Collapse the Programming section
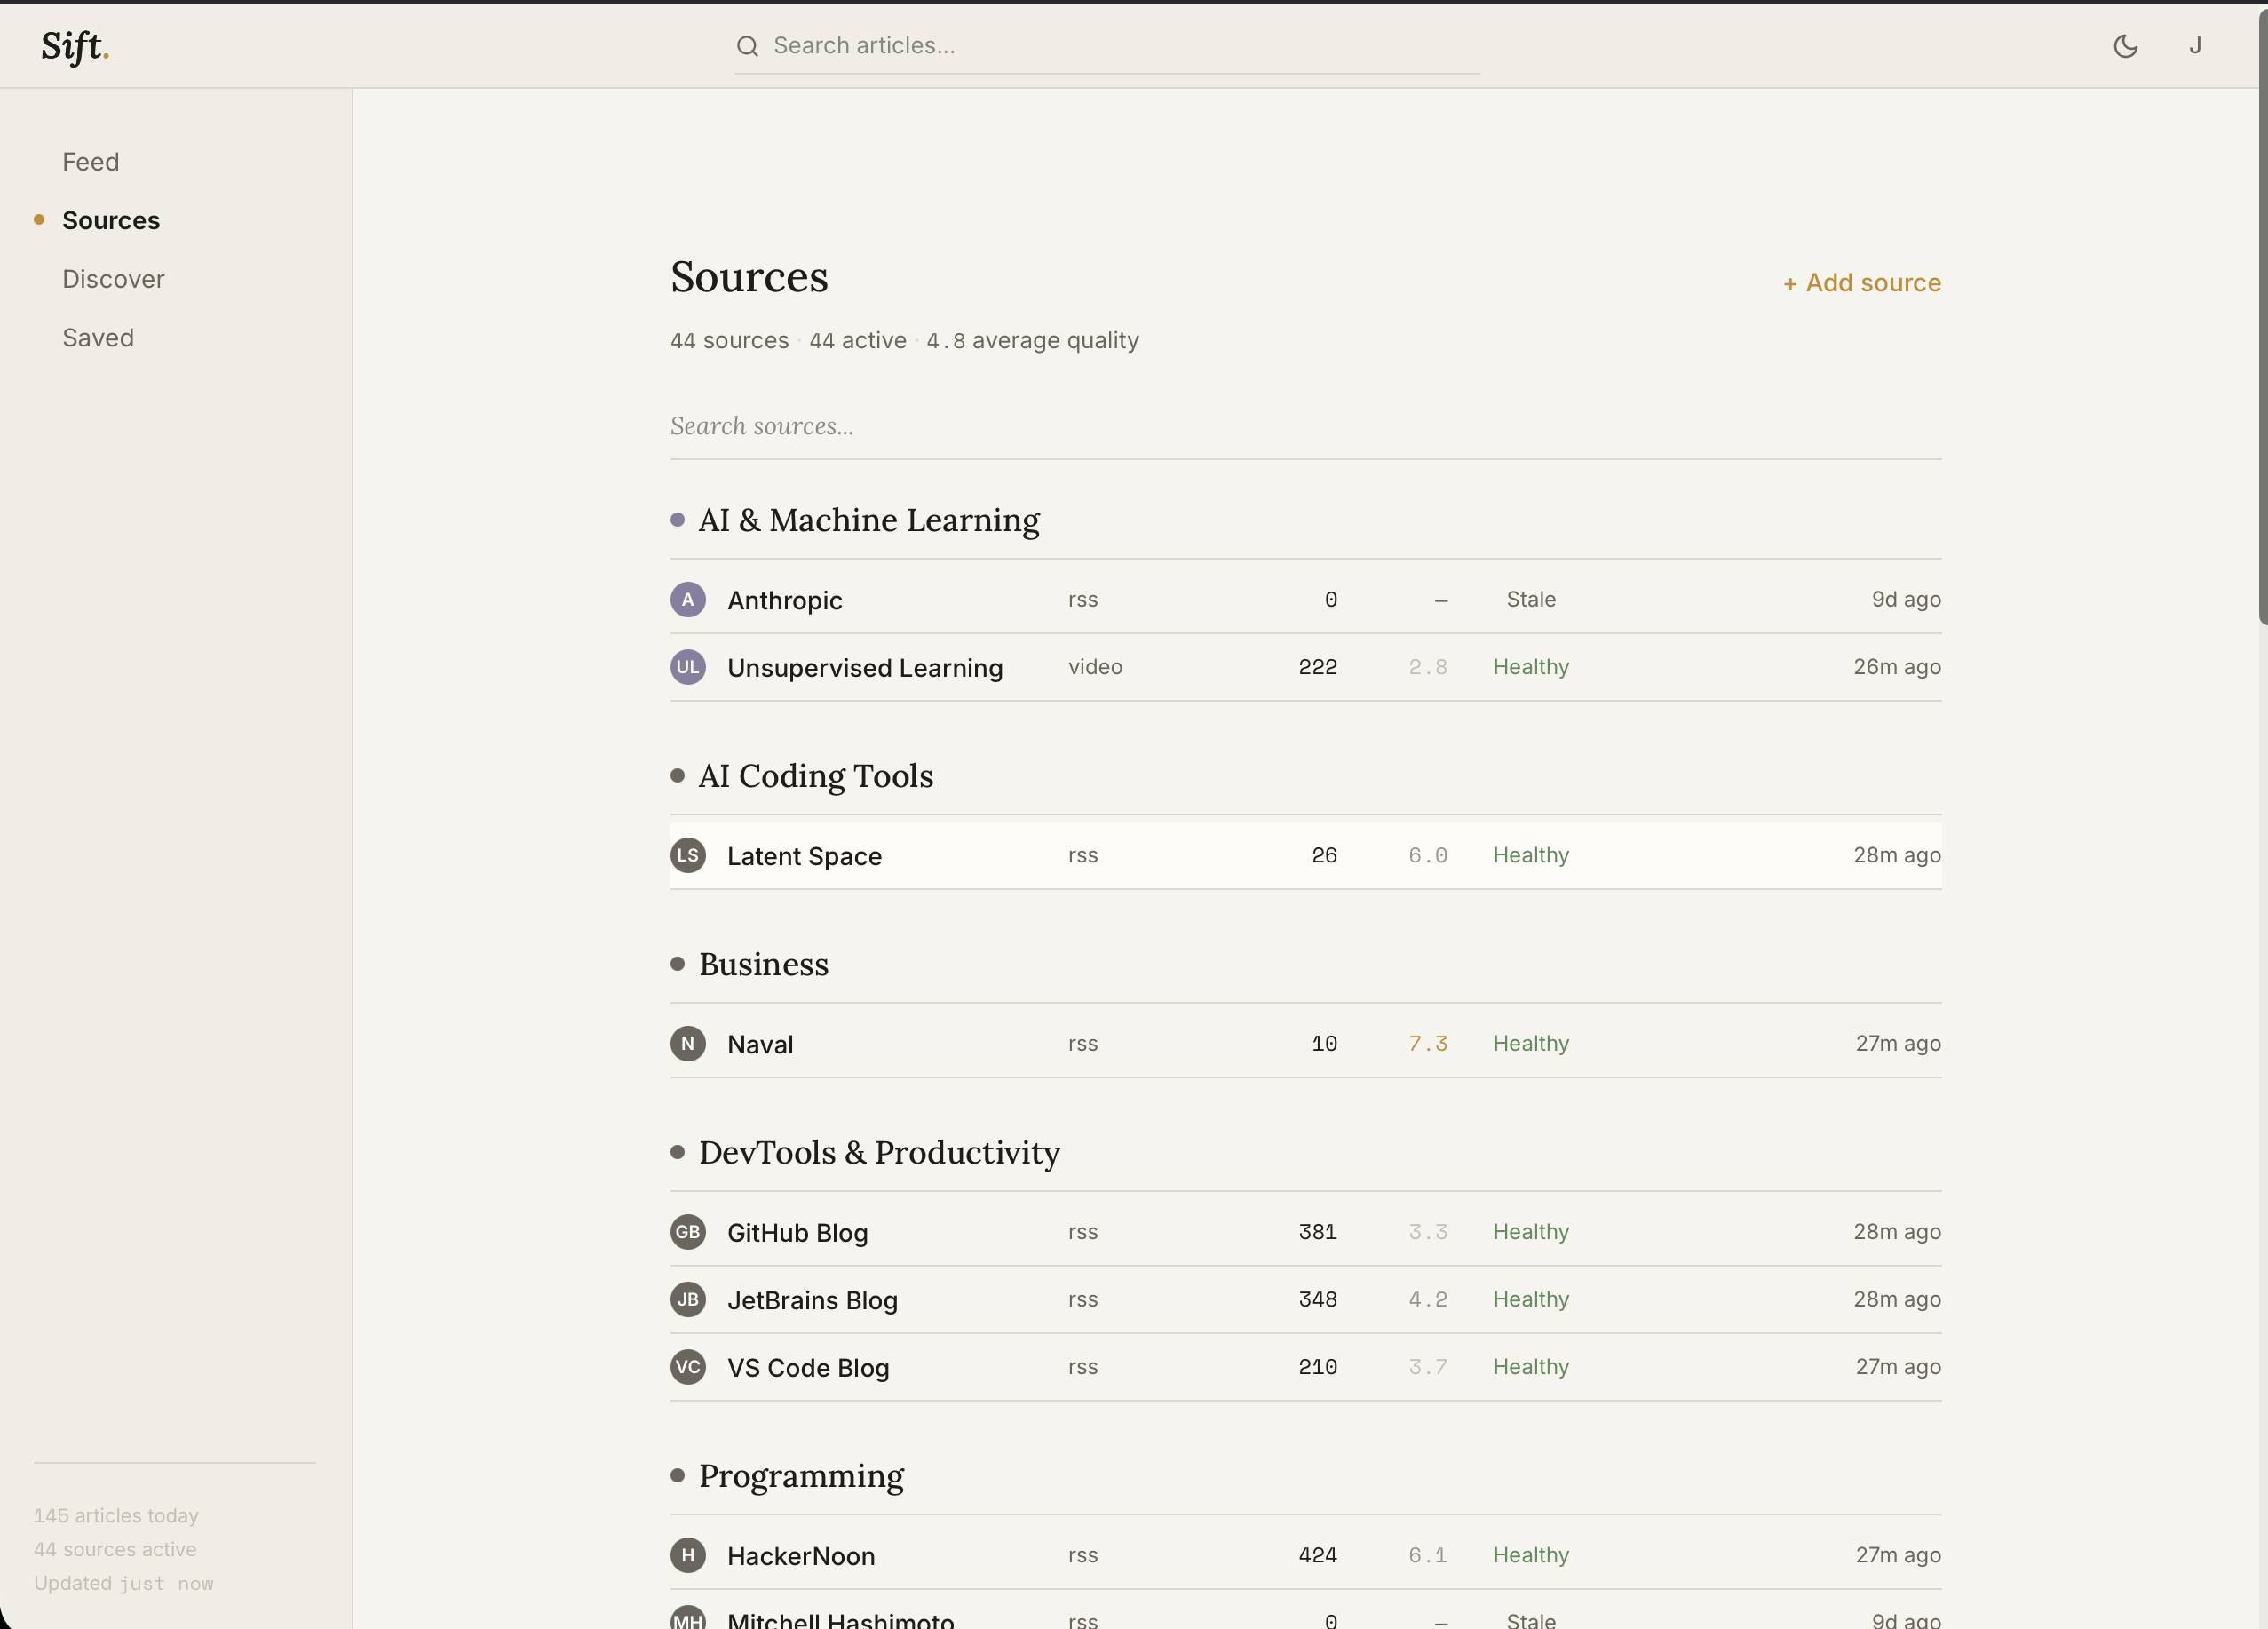Viewport: 2268px width, 1629px height. (x=800, y=1477)
